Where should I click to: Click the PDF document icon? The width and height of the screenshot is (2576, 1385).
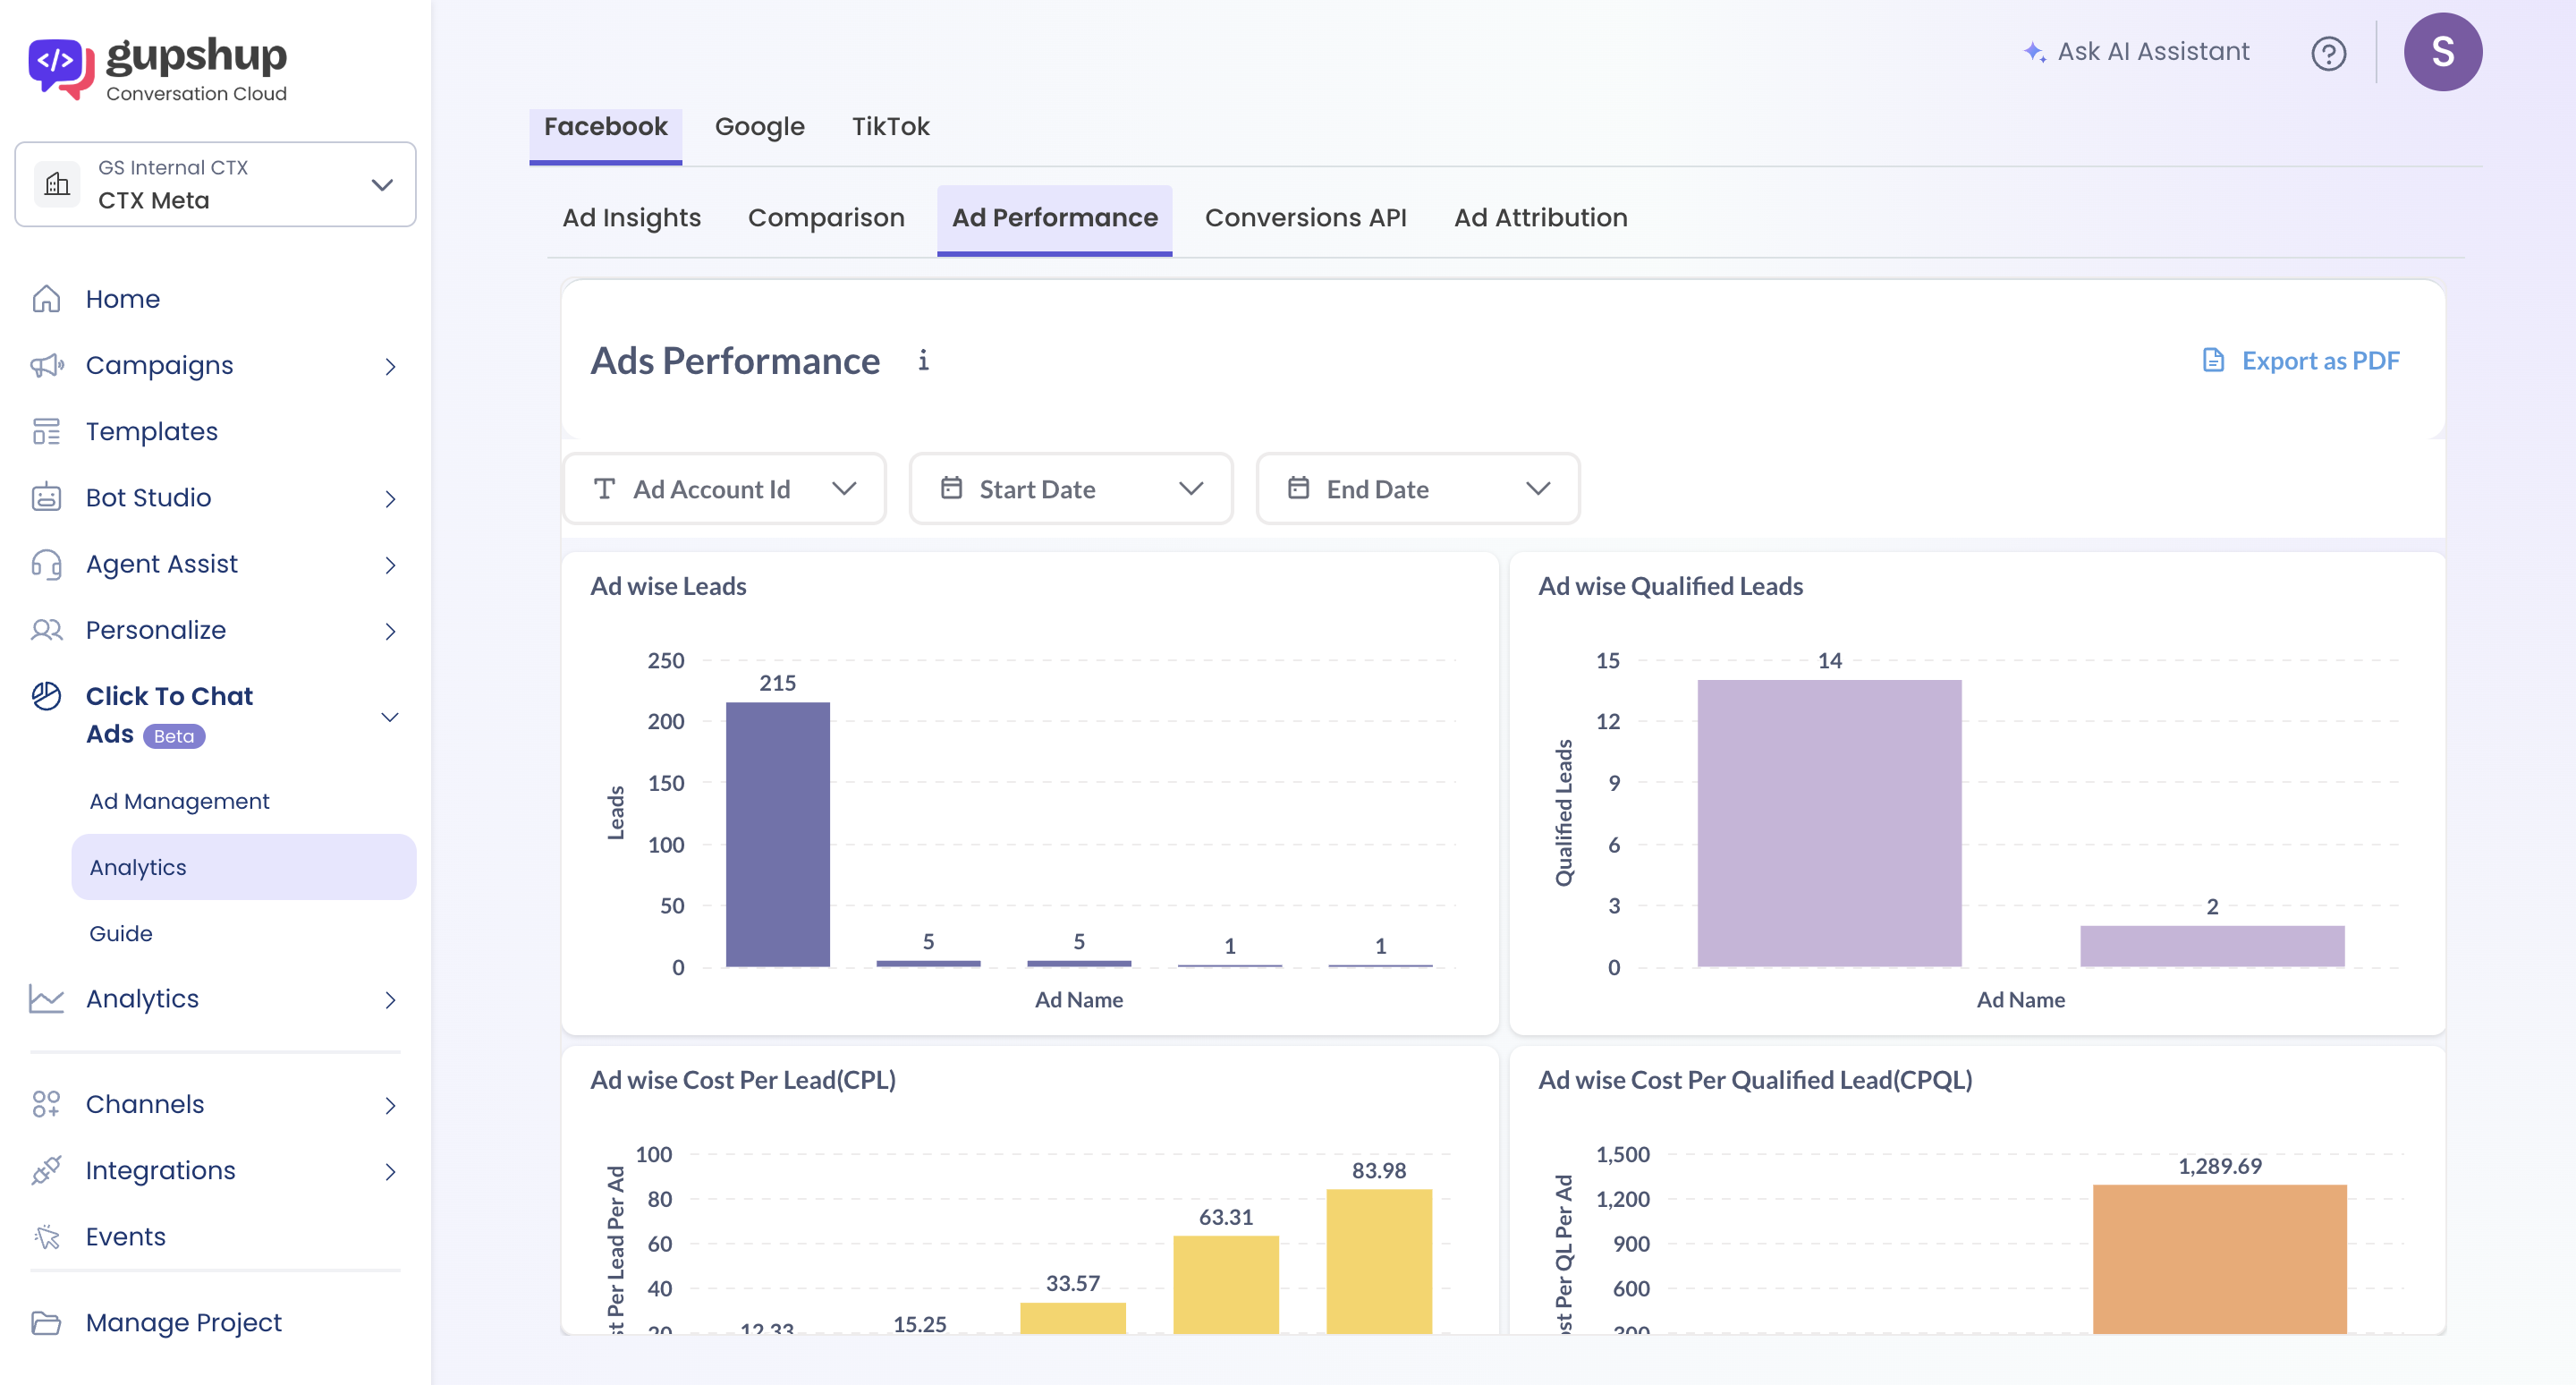coord(2213,360)
